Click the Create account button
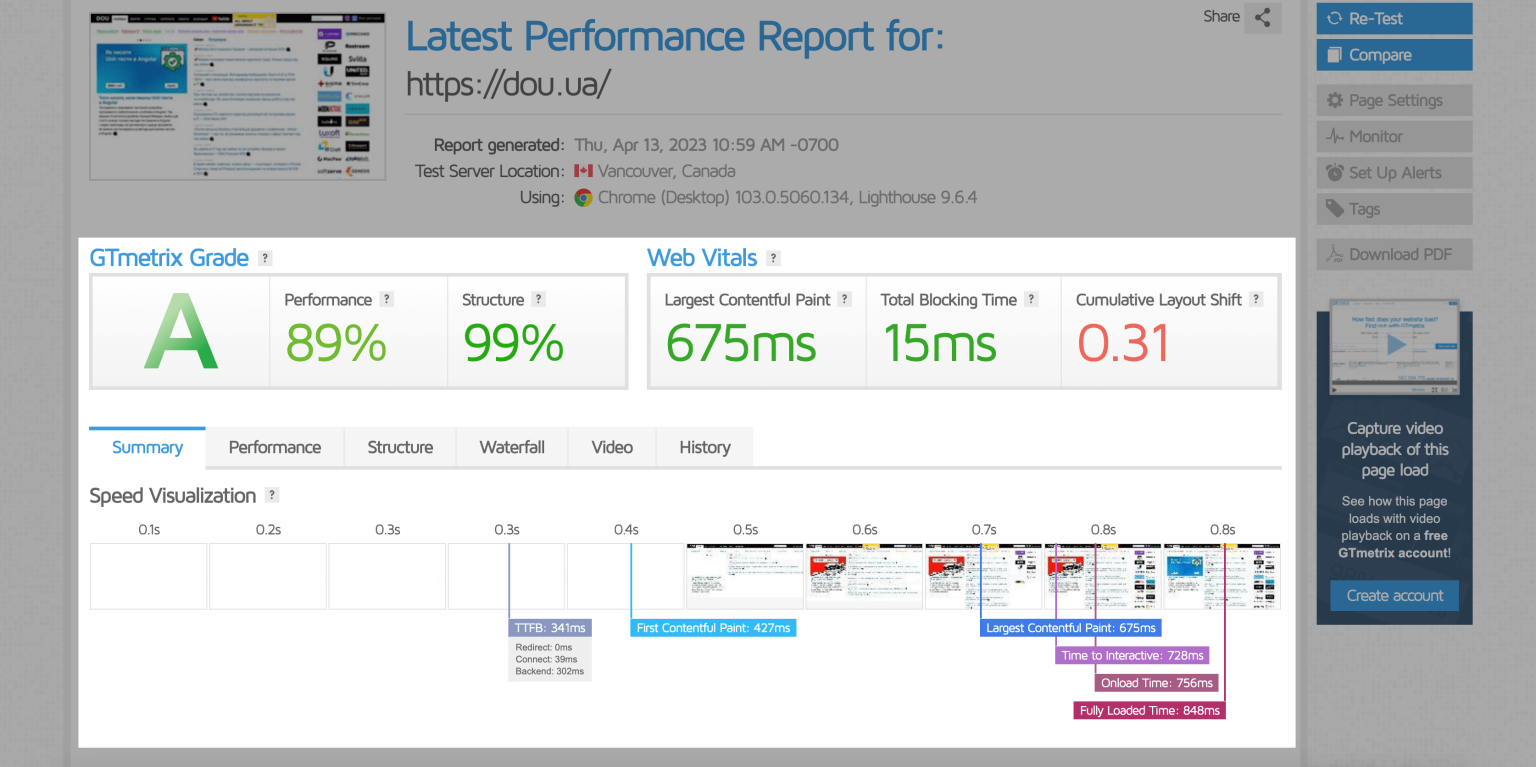Screen dimensions: 1536x767 coord(1394,595)
